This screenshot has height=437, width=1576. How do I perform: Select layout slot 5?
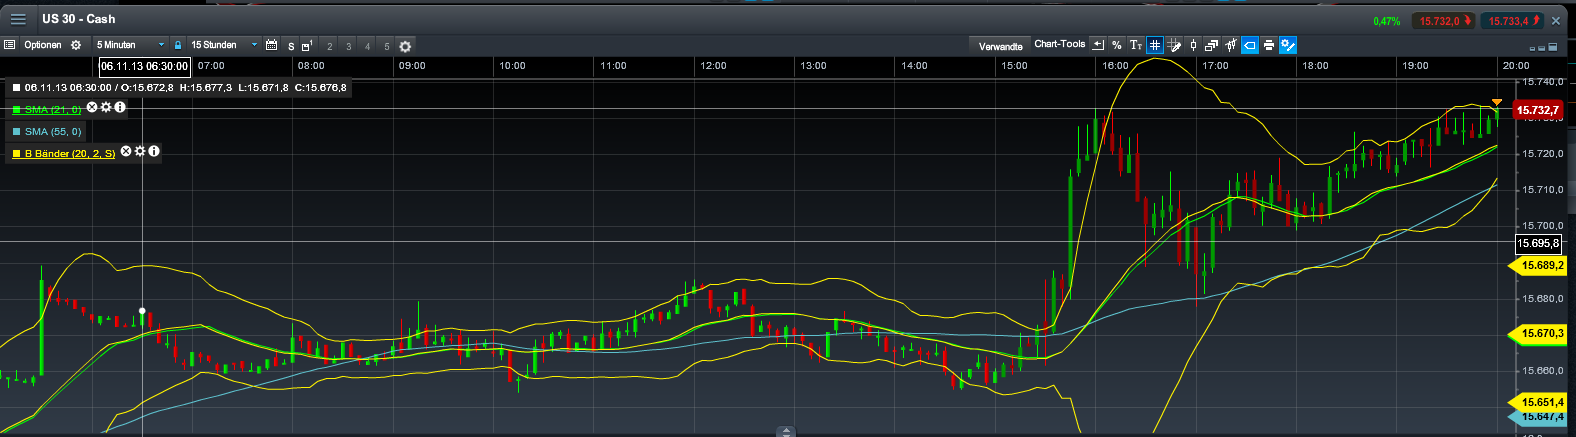tap(387, 46)
